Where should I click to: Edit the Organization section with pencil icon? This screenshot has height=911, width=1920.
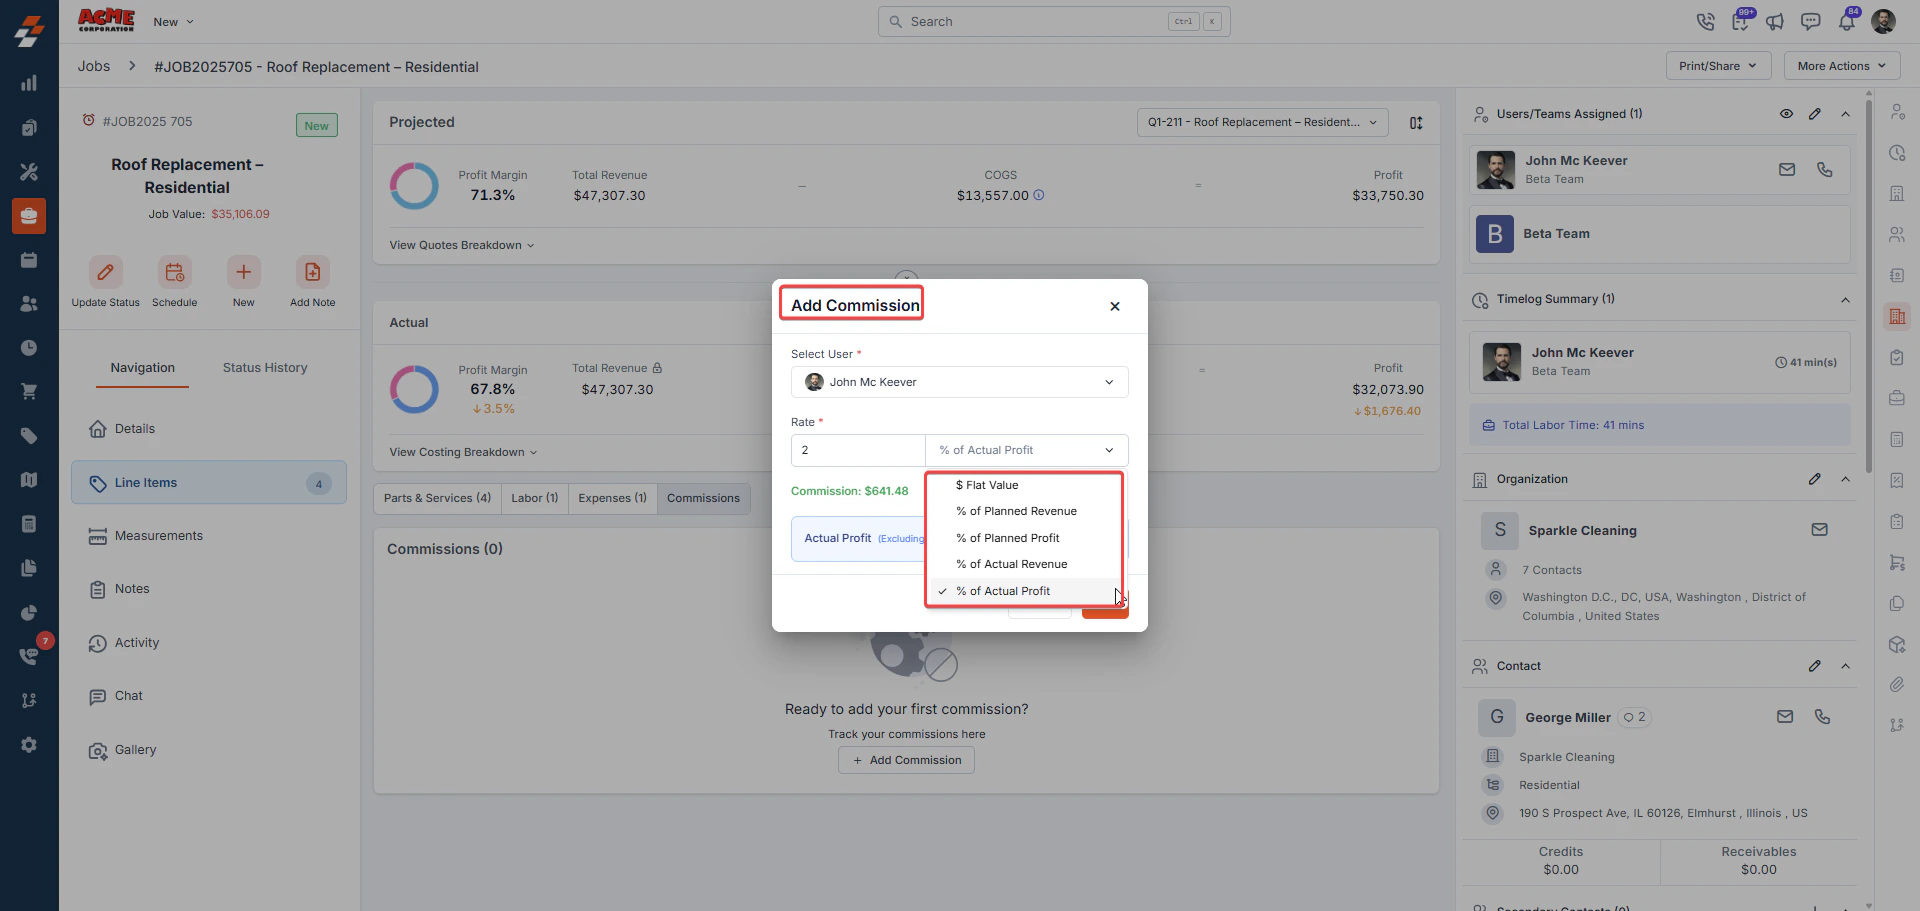click(x=1815, y=479)
